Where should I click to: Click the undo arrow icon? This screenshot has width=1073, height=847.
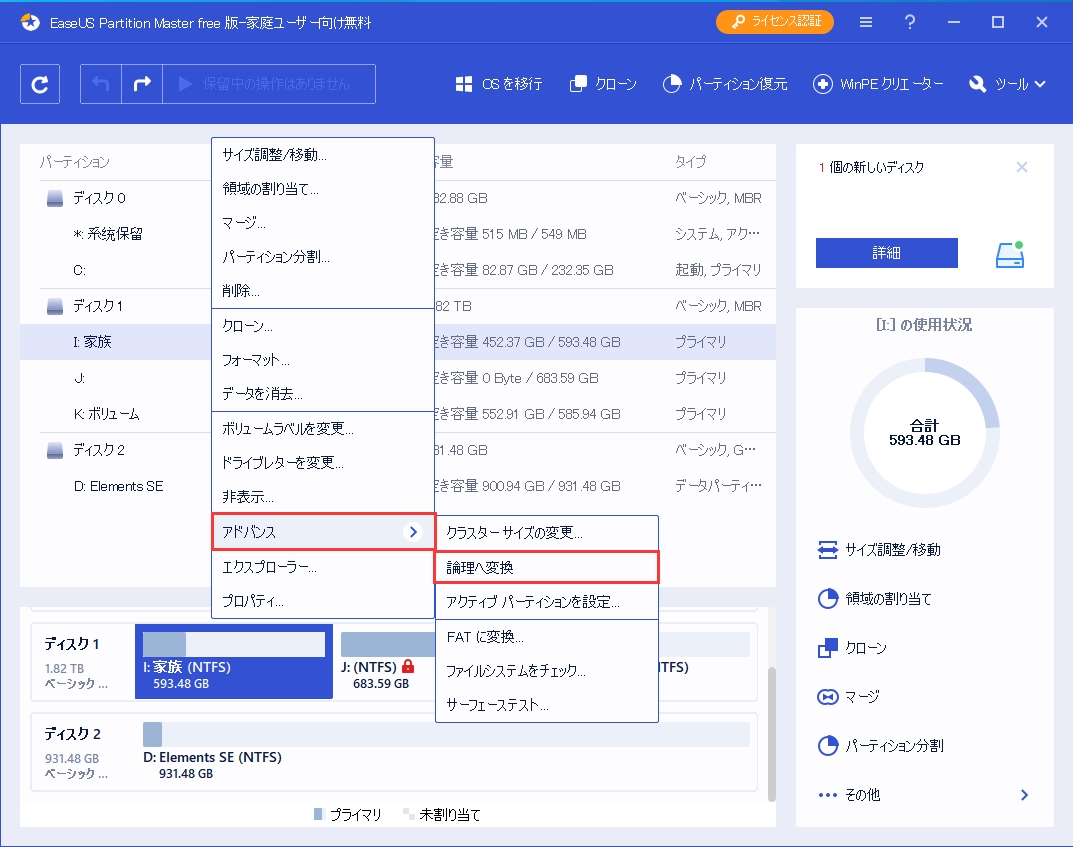pos(99,84)
